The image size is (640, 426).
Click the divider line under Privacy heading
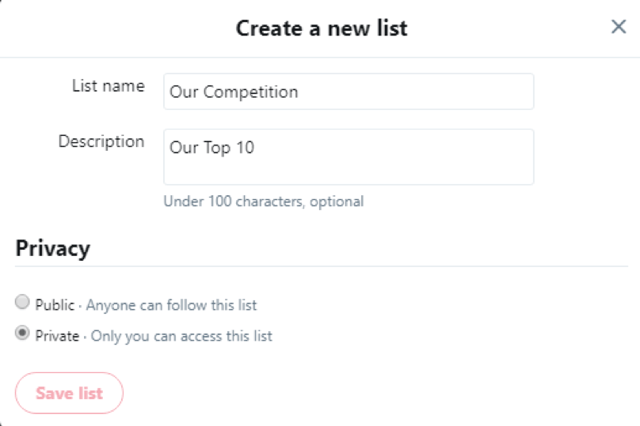pos(320,267)
